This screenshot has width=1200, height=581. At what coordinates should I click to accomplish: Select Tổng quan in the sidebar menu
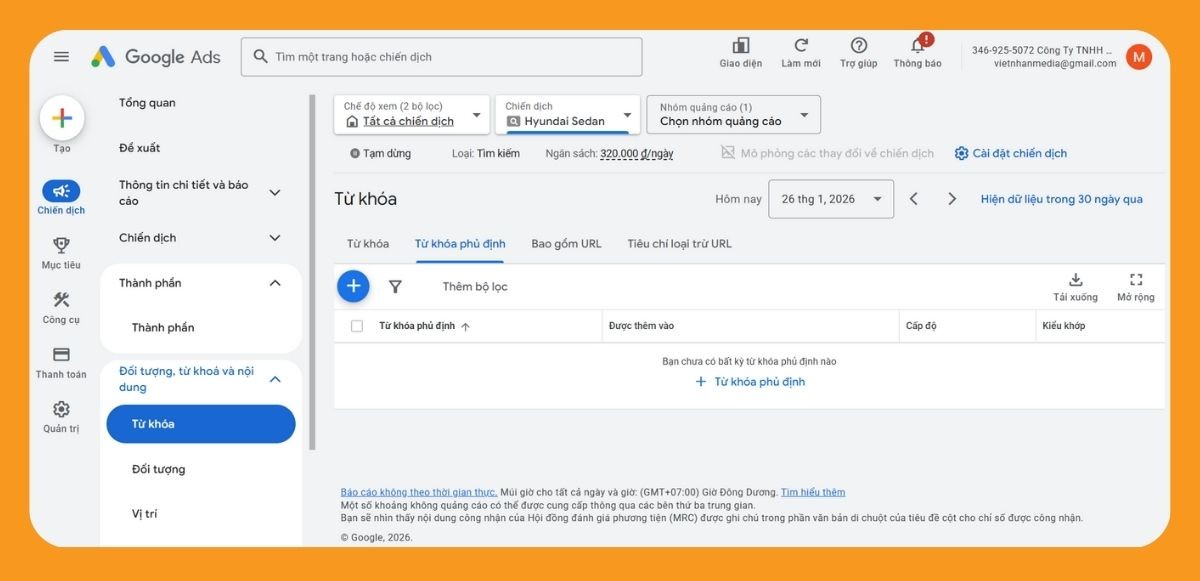pos(146,102)
